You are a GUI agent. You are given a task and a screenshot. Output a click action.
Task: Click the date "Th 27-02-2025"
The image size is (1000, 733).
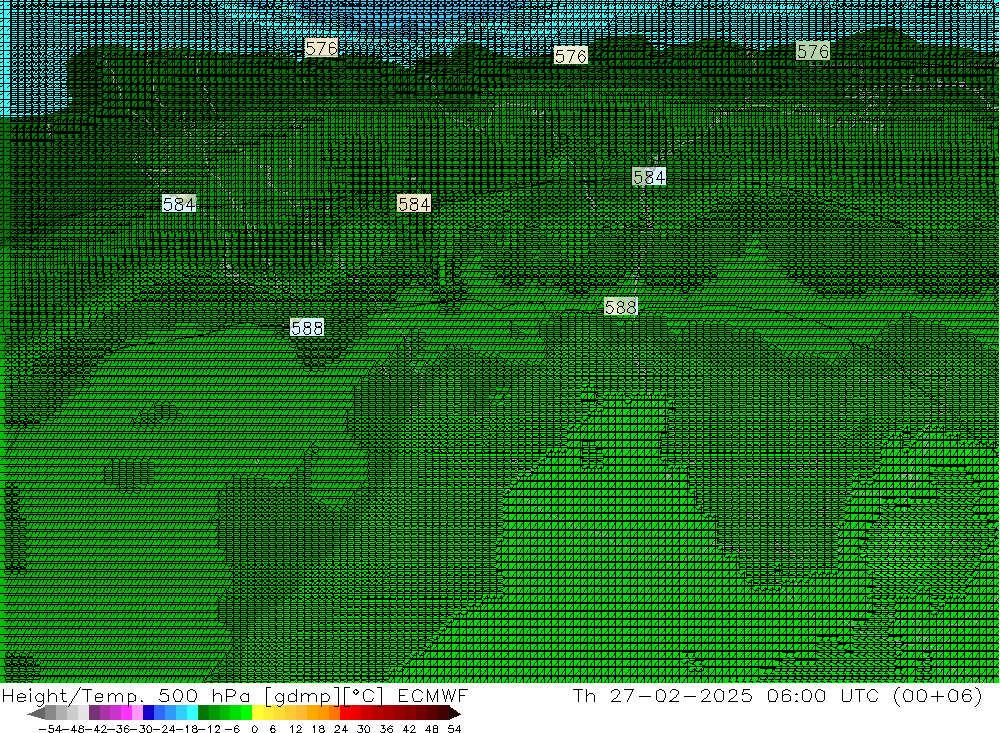(663, 696)
